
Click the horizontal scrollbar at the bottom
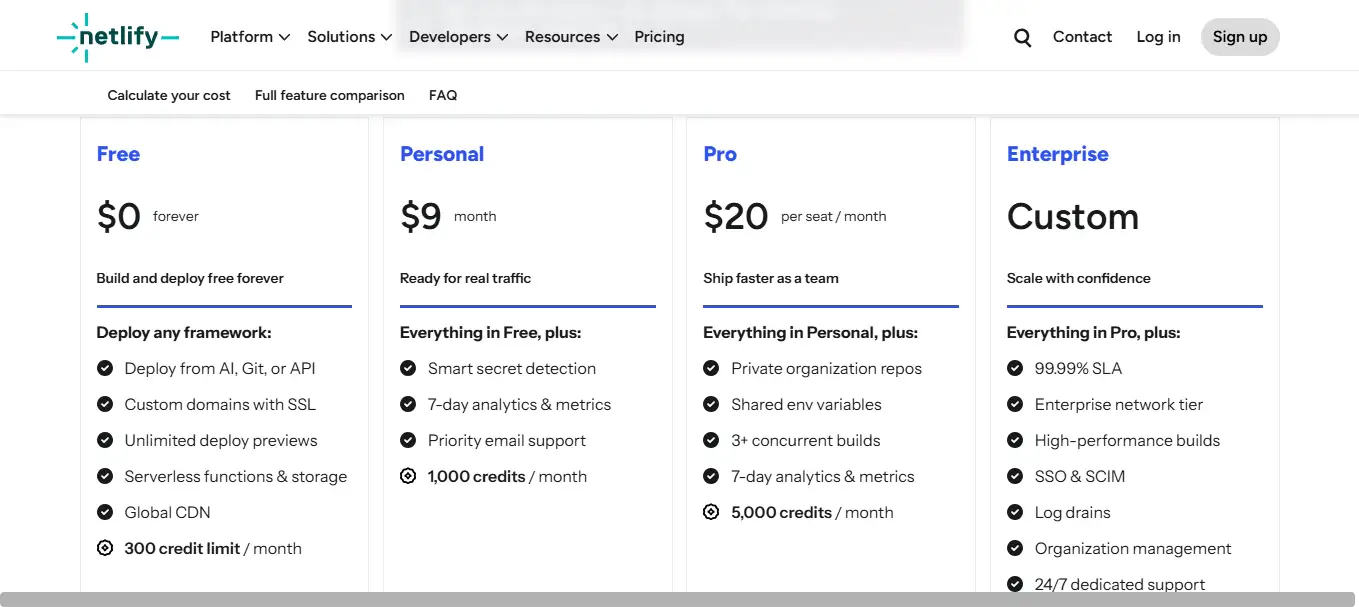(x=679, y=599)
